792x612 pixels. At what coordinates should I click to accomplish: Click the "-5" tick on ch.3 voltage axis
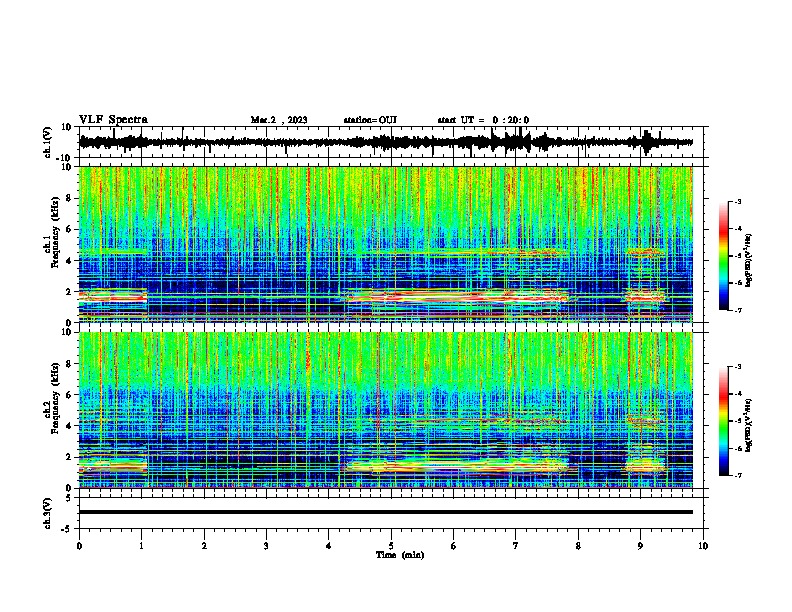coord(67,529)
